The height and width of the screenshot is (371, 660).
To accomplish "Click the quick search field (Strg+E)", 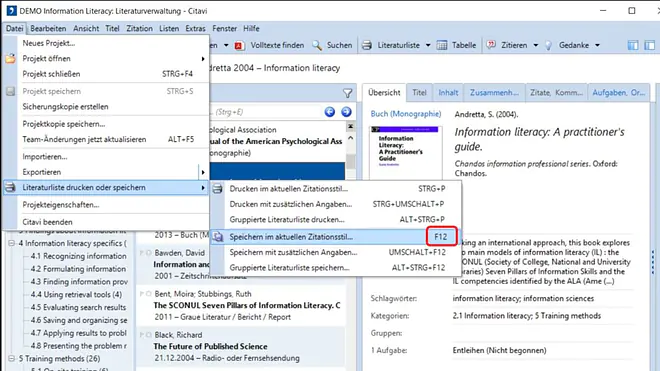I will (267, 112).
